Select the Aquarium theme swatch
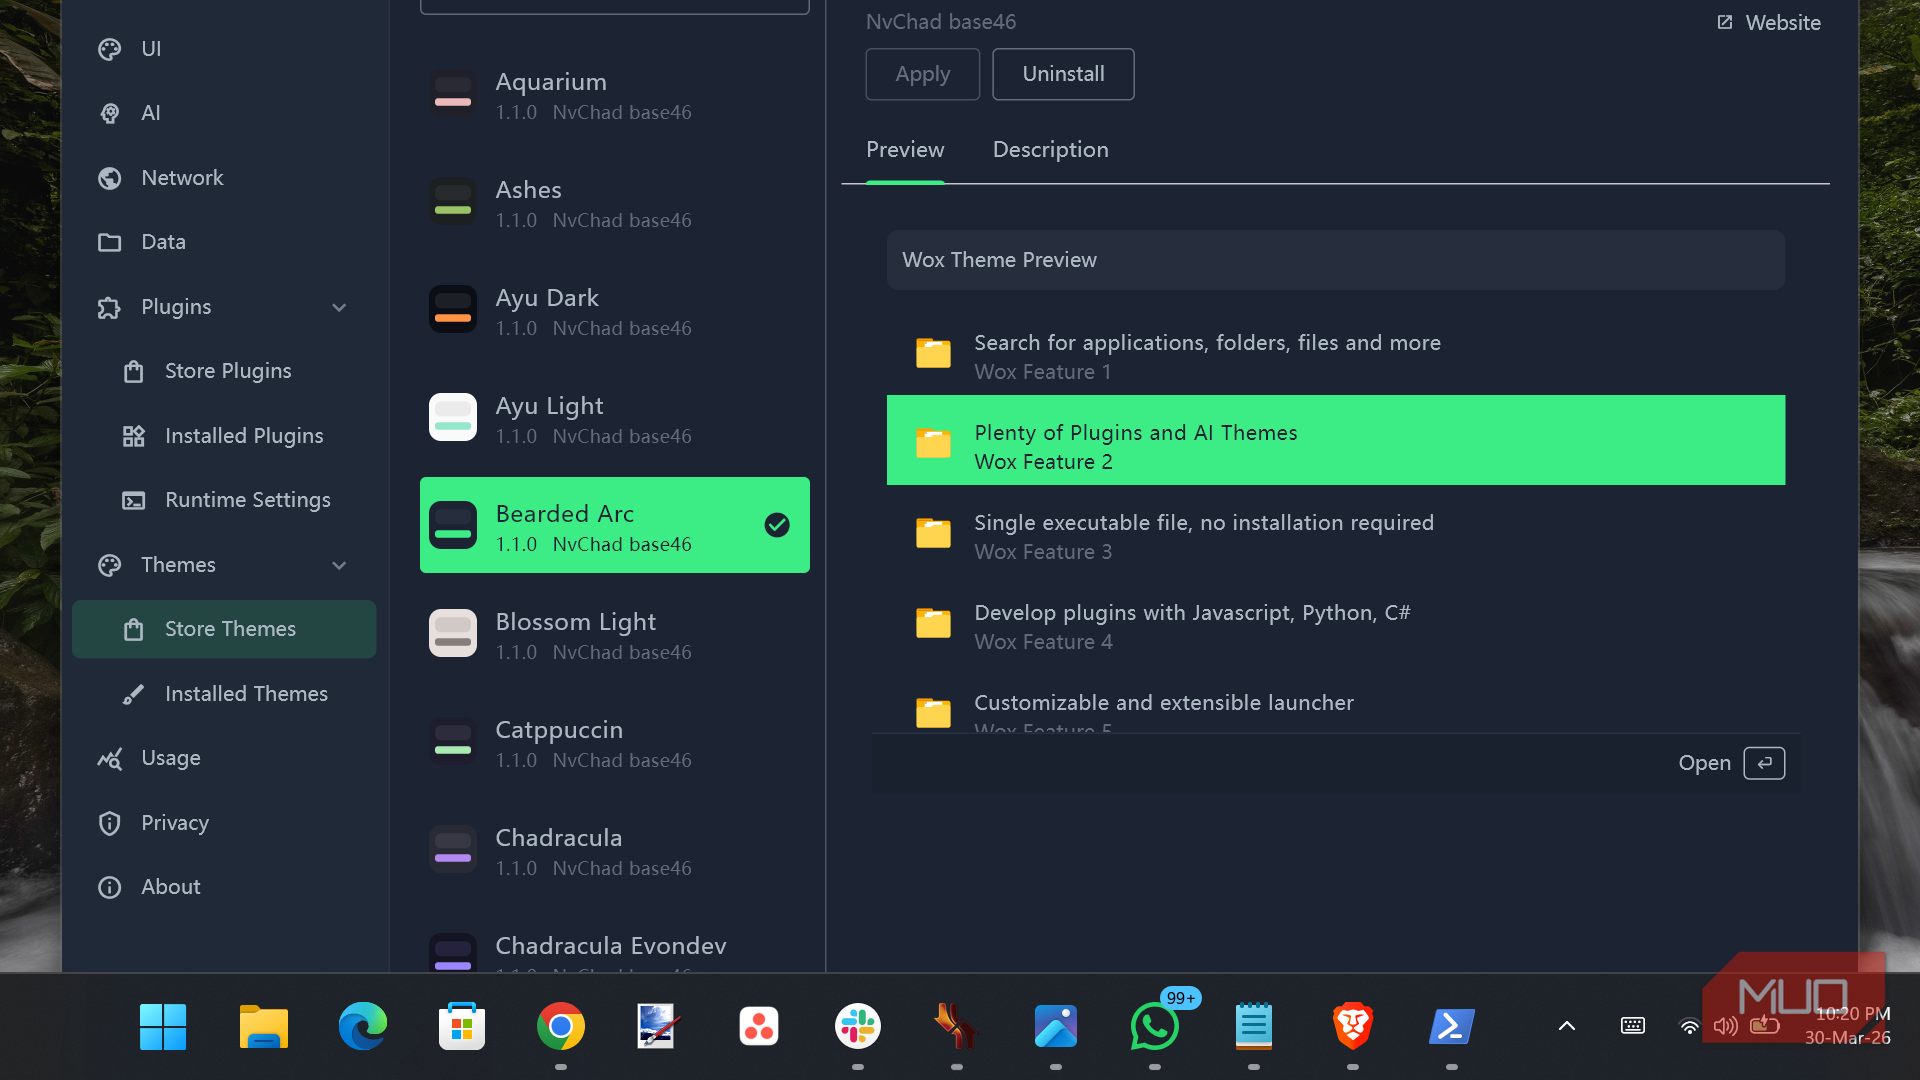Image resolution: width=1920 pixels, height=1080 pixels. point(453,94)
